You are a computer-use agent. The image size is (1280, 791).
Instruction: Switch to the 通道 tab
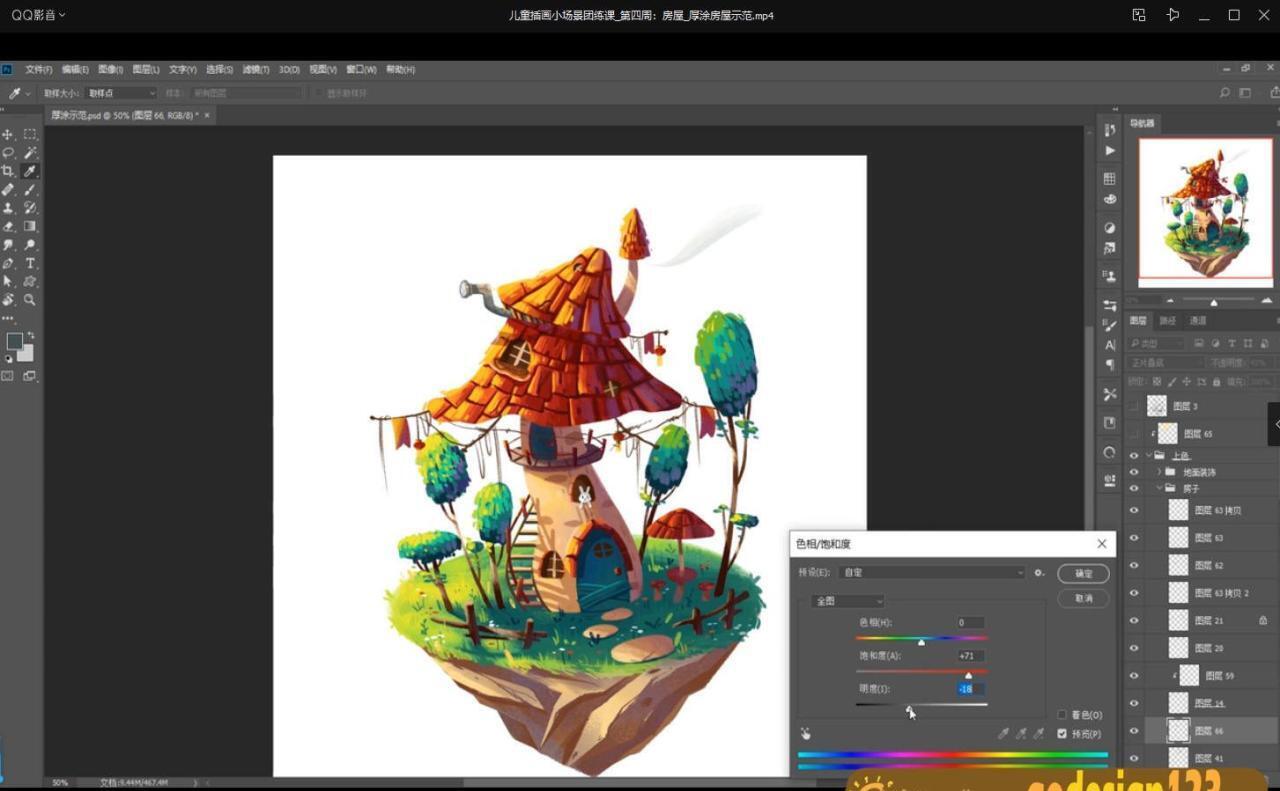[1198, 321]
